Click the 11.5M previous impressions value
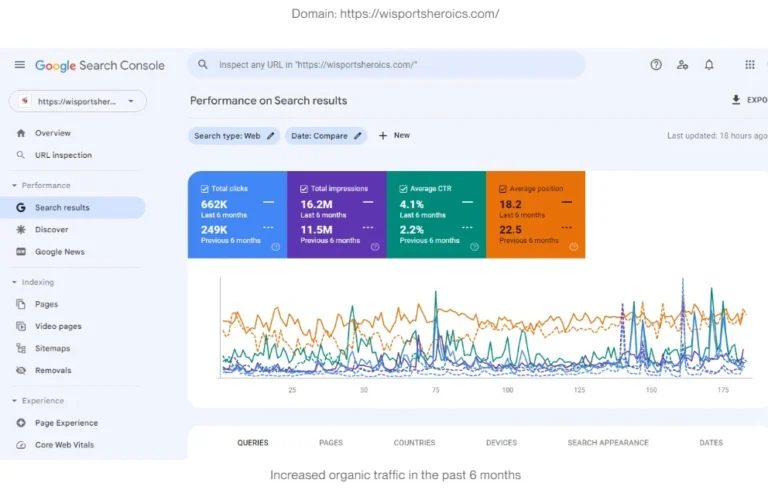 [x=316, y=230]
